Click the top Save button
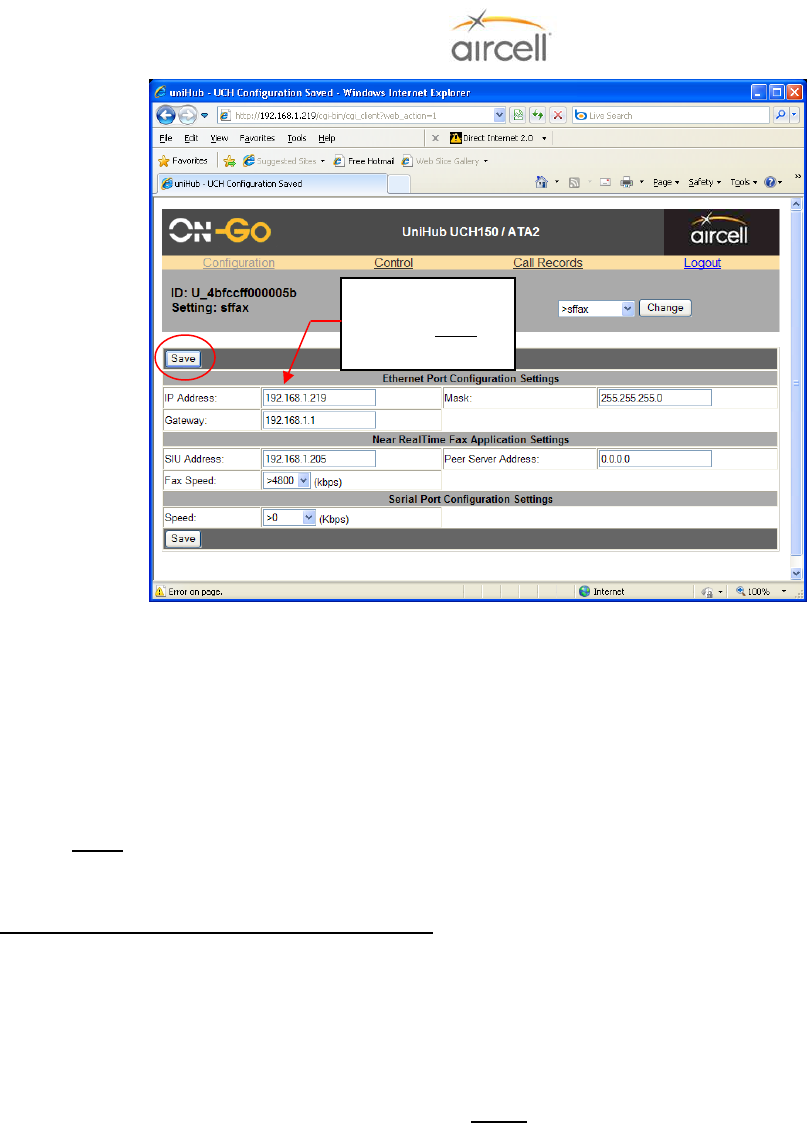807x1123 pixels. [x=183, y=359]
